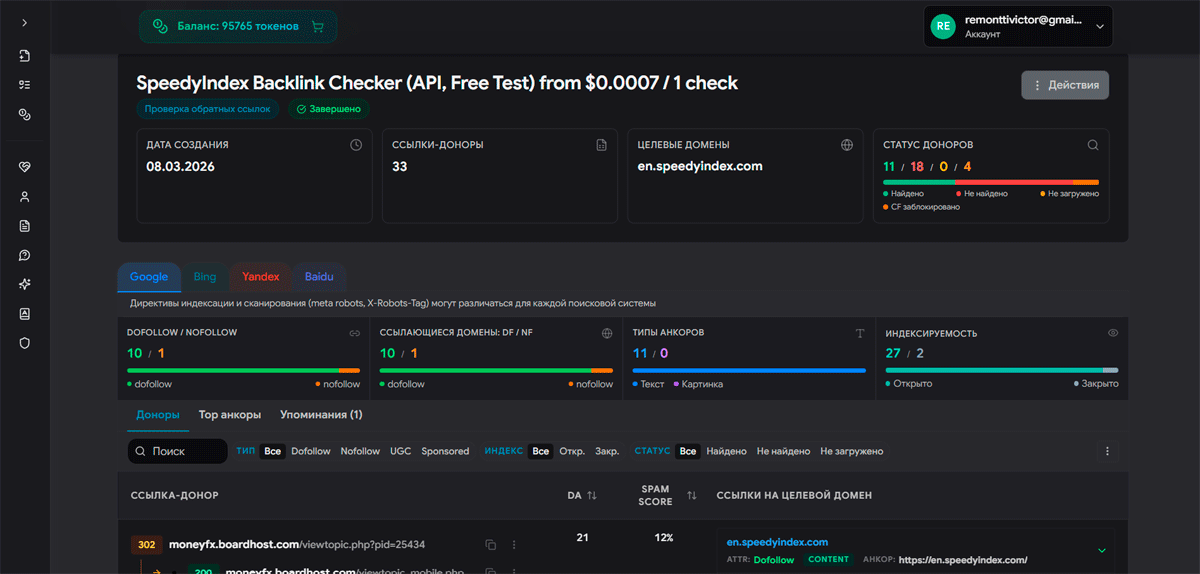Open the chat support sidebar icon
Image resolution: width=1200 pixels, height=574 pixels.
[x=24, y=255]
